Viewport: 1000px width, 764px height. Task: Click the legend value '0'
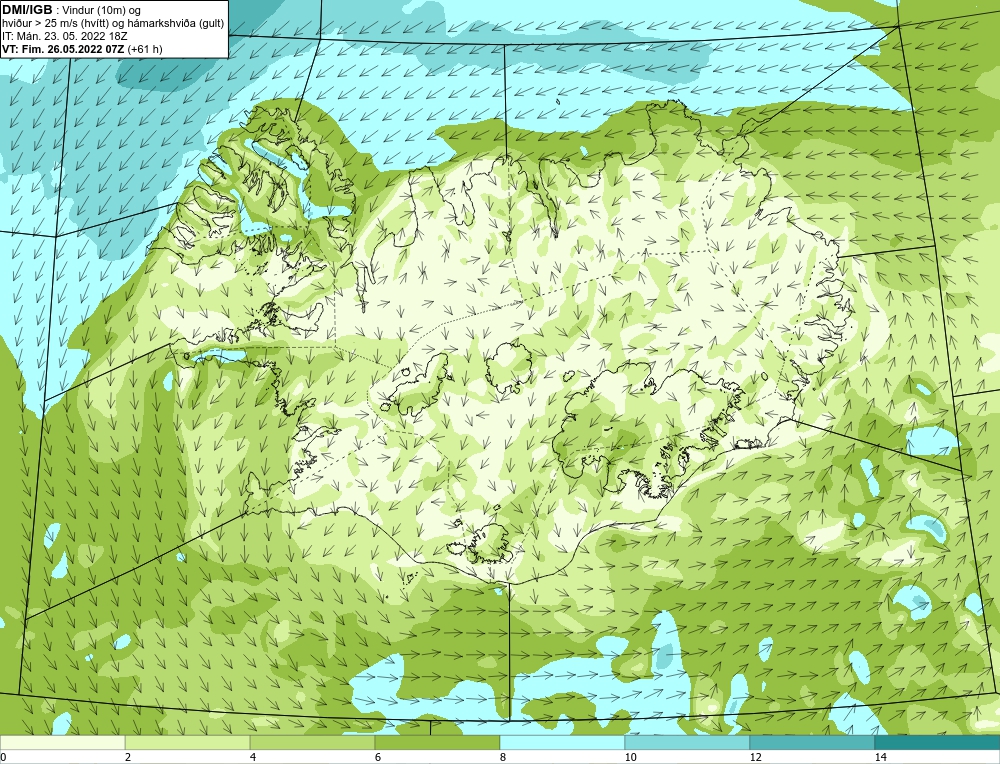point(3,757)
